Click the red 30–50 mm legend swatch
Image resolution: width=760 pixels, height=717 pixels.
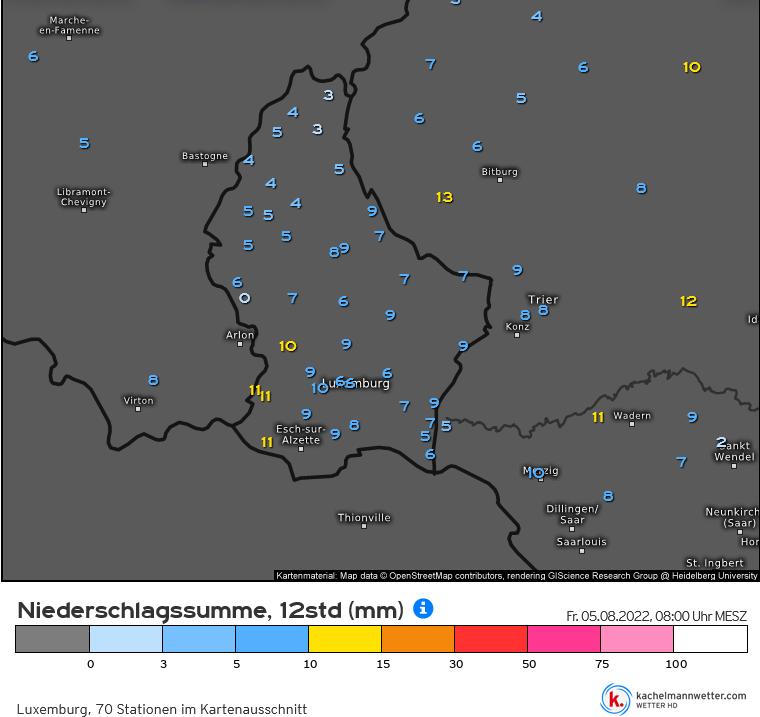point(491,639)
